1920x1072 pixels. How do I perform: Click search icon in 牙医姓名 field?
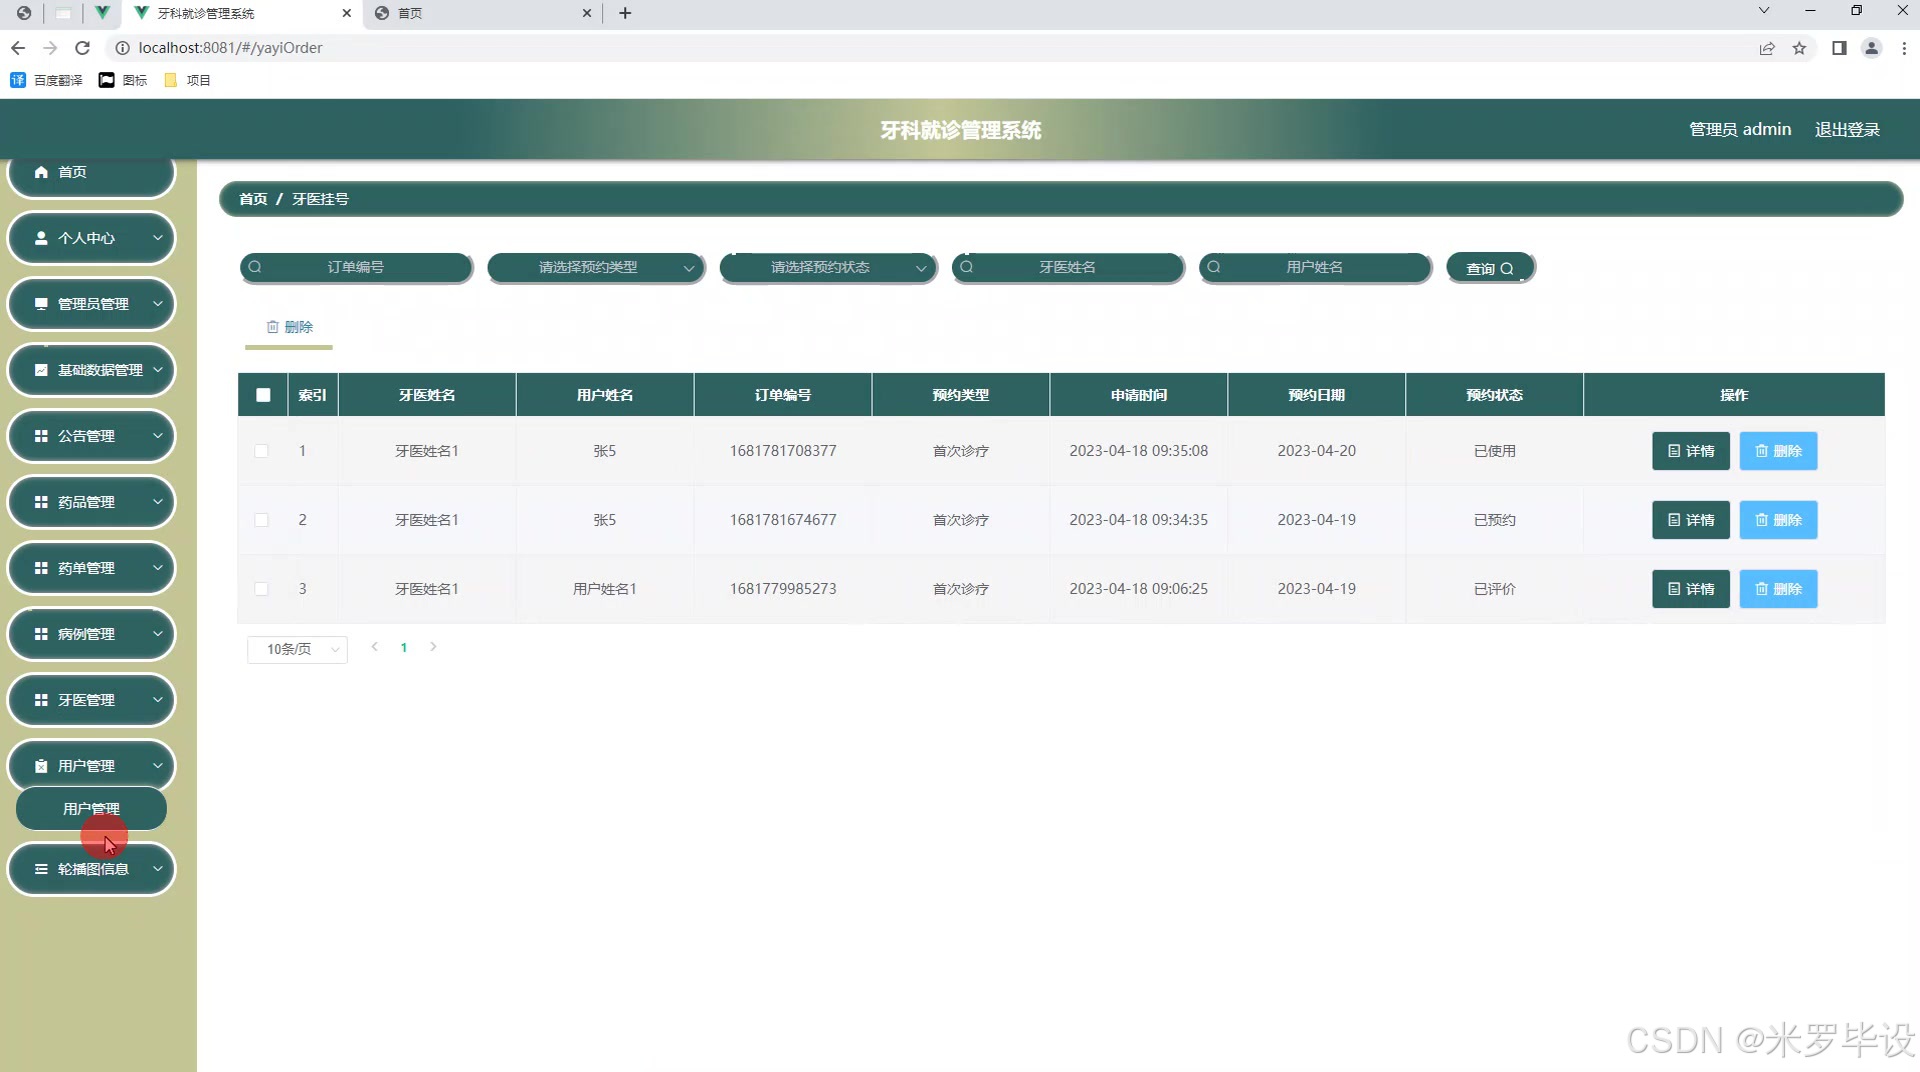[967, 267]
